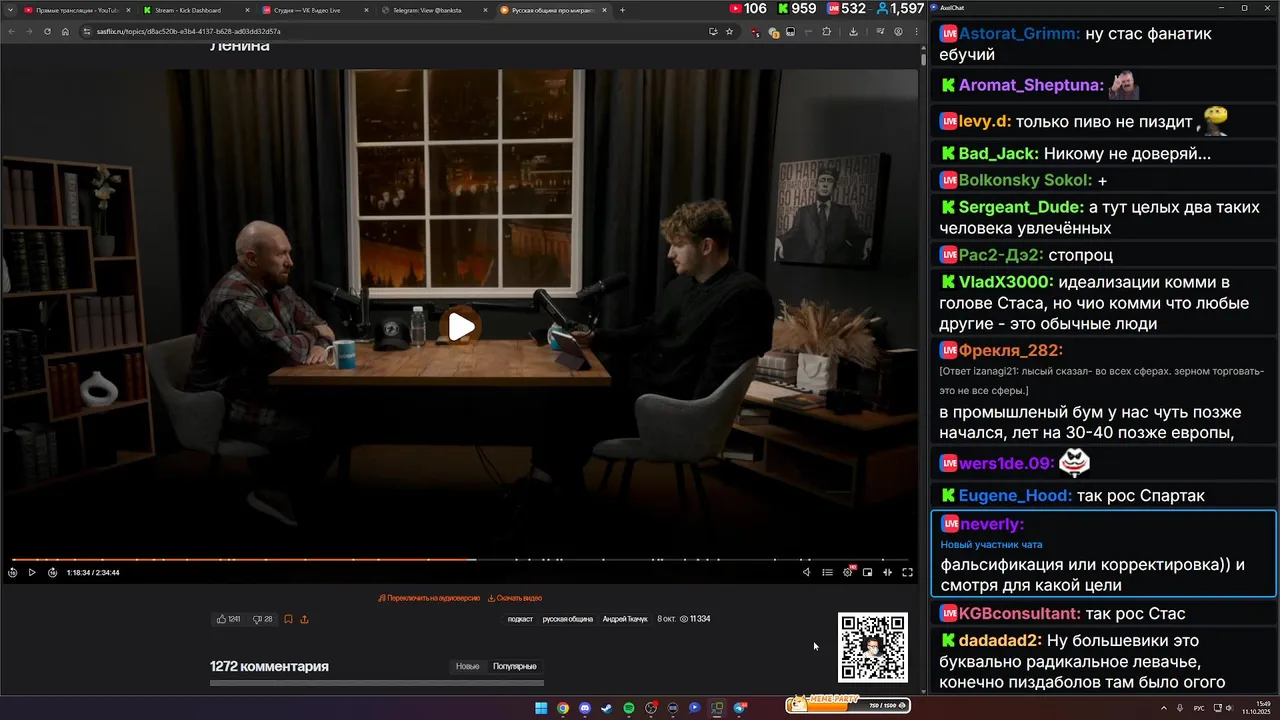Switch to the Telegram View @banksta tab
Image resolution: width=1280 pixels, height=720 pixels.
point(433,10)
